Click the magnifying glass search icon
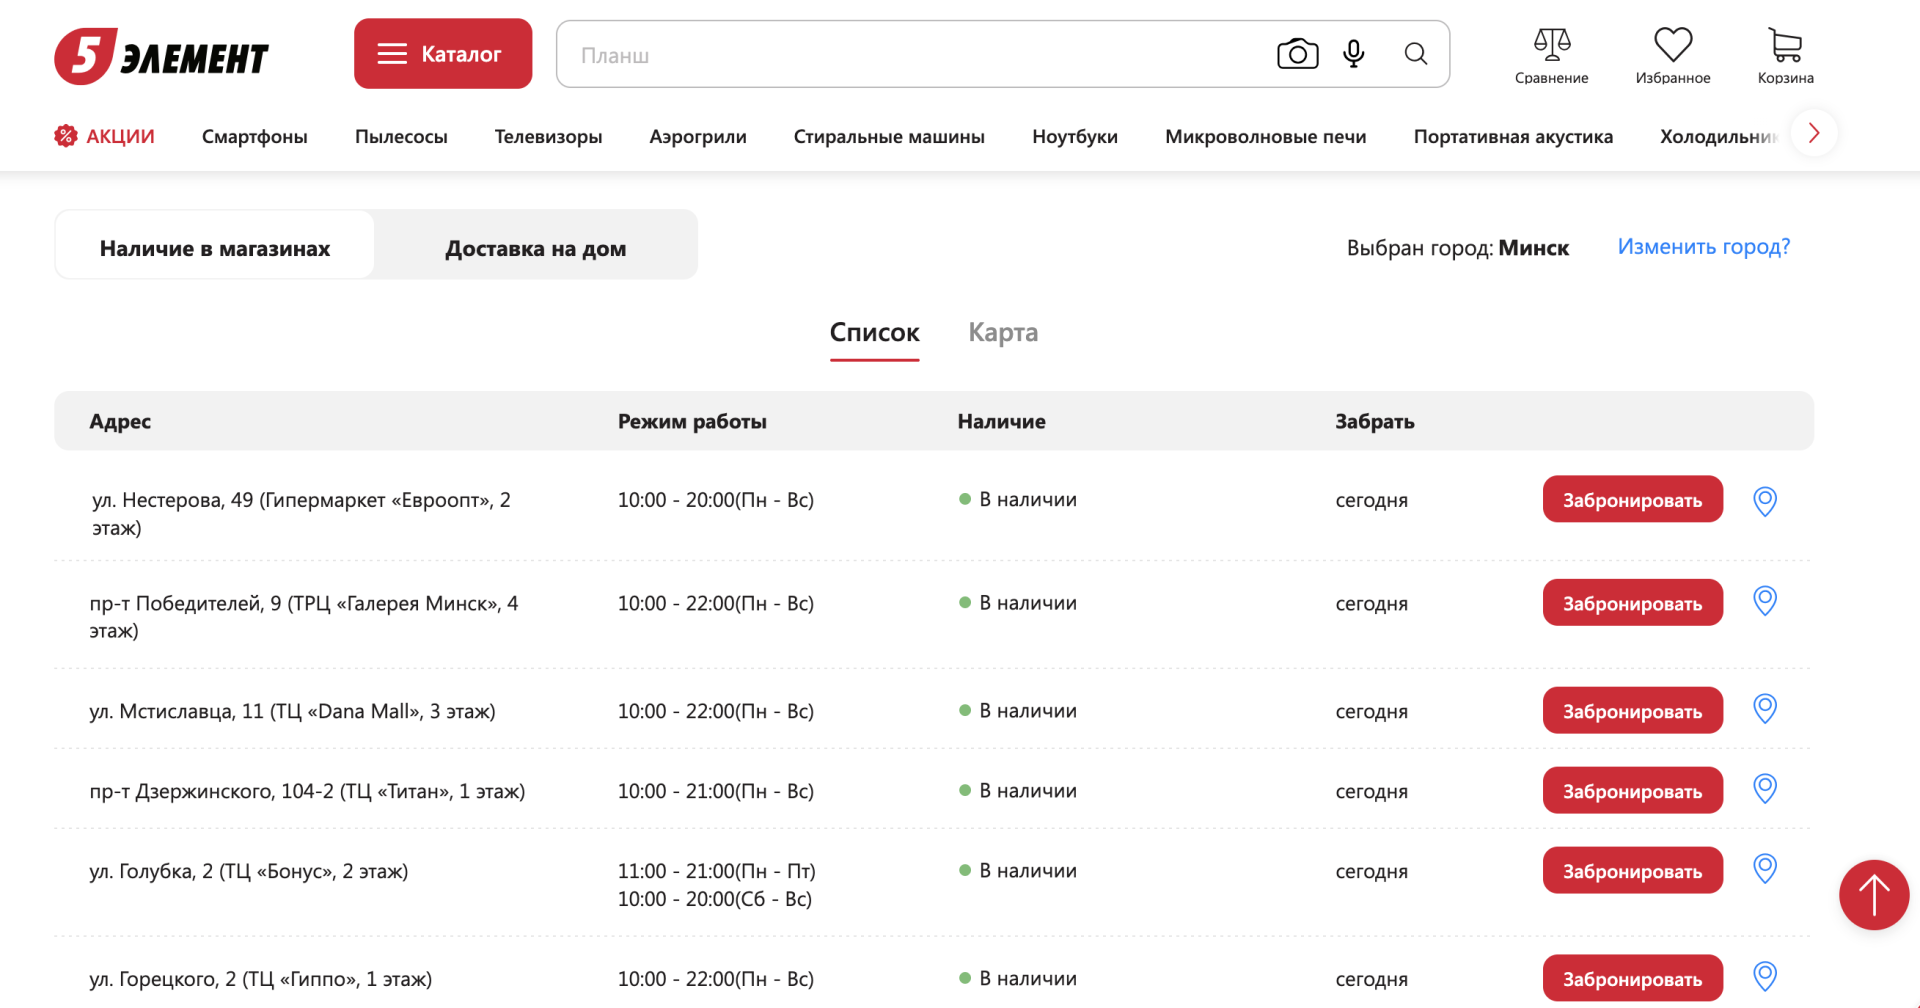The image size is (1920, 1008). tap(1415, 54)
